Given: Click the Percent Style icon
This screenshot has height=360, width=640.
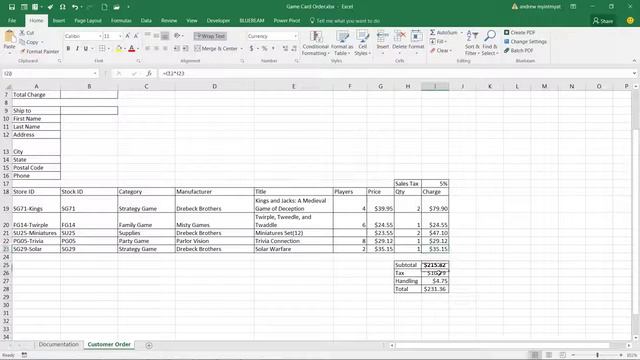Looking at the screenshot, I should tap(264, 49).
